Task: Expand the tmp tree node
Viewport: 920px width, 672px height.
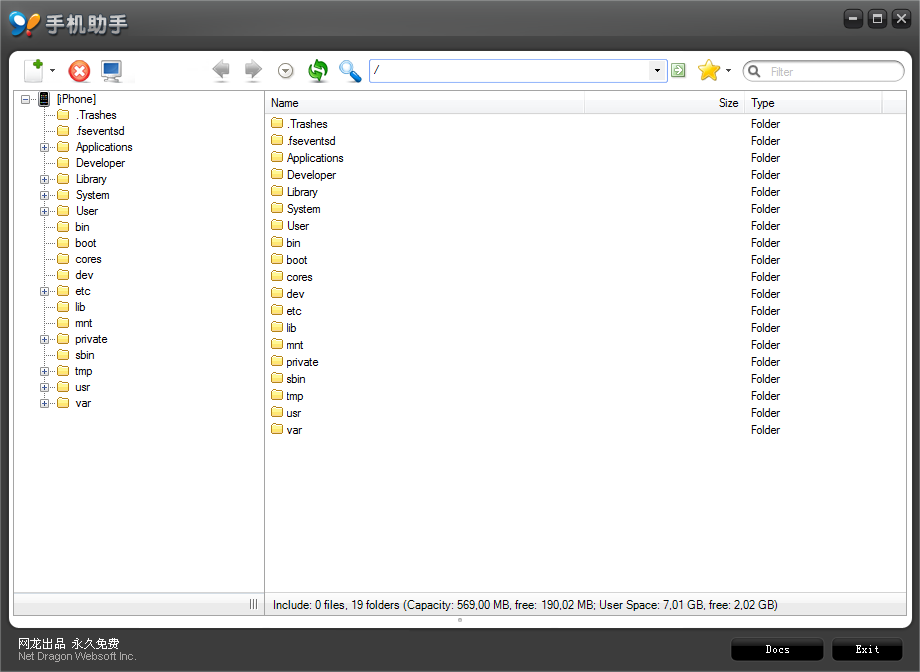Action: tap(44, 372)
